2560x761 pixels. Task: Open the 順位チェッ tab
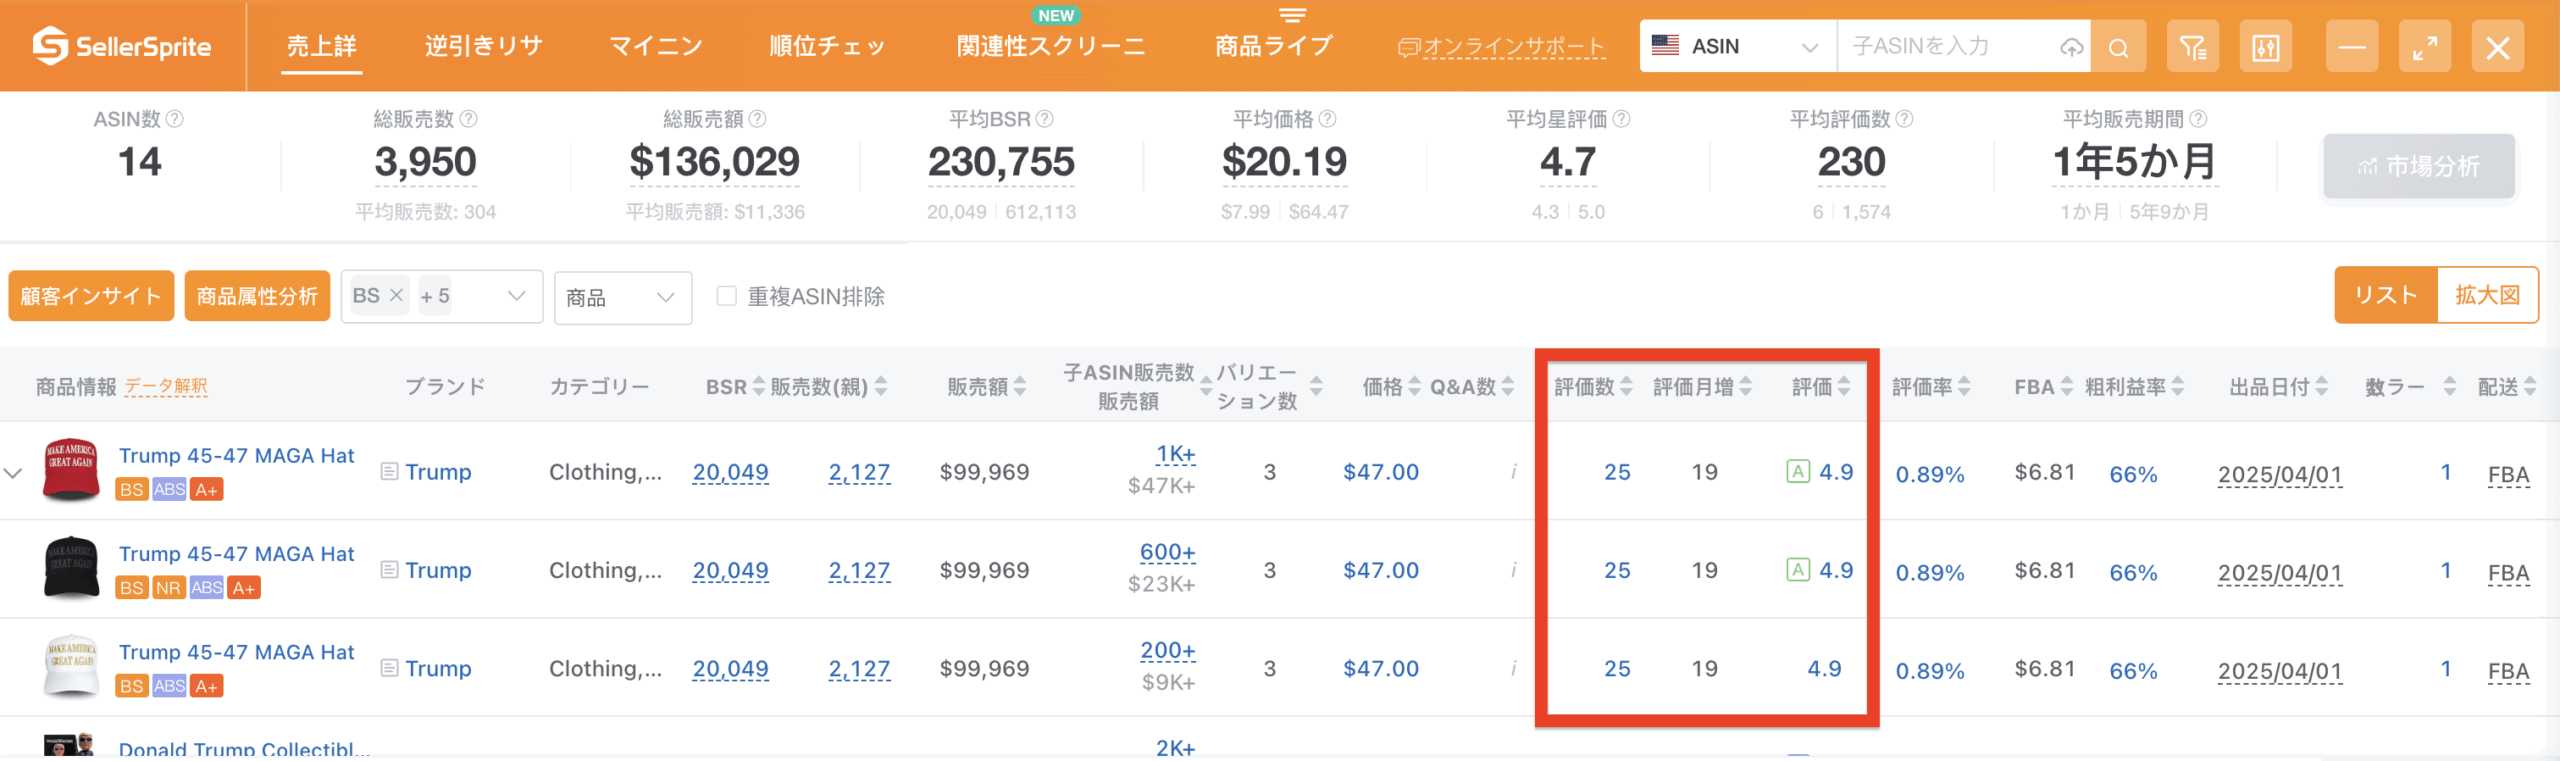827,46
